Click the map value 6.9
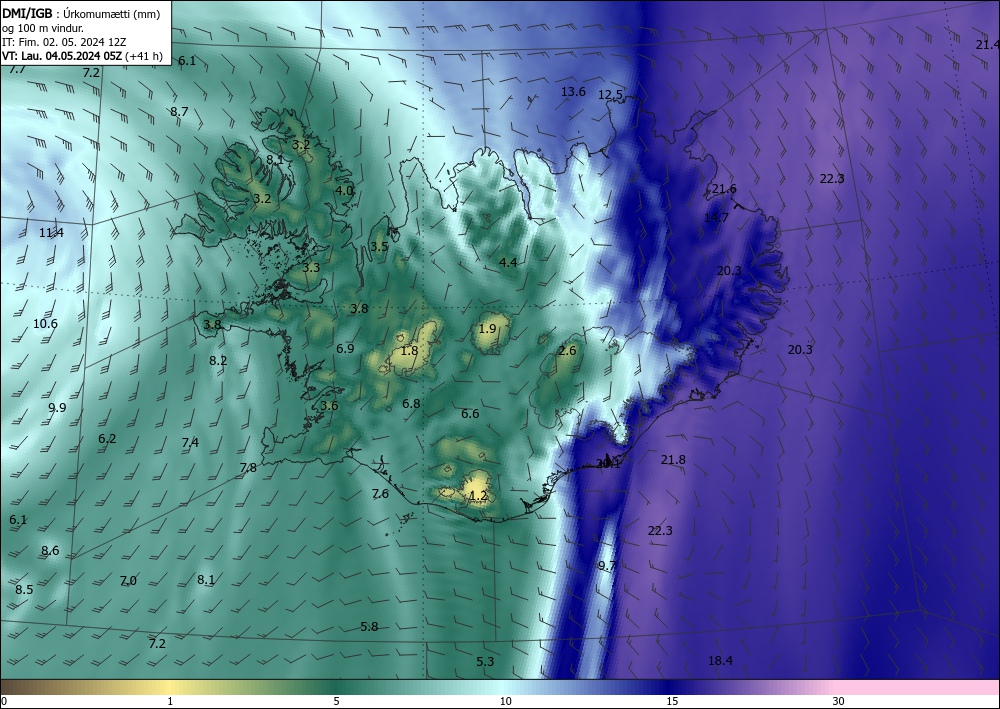The image size is (1000, 709). tap(345, 349)
